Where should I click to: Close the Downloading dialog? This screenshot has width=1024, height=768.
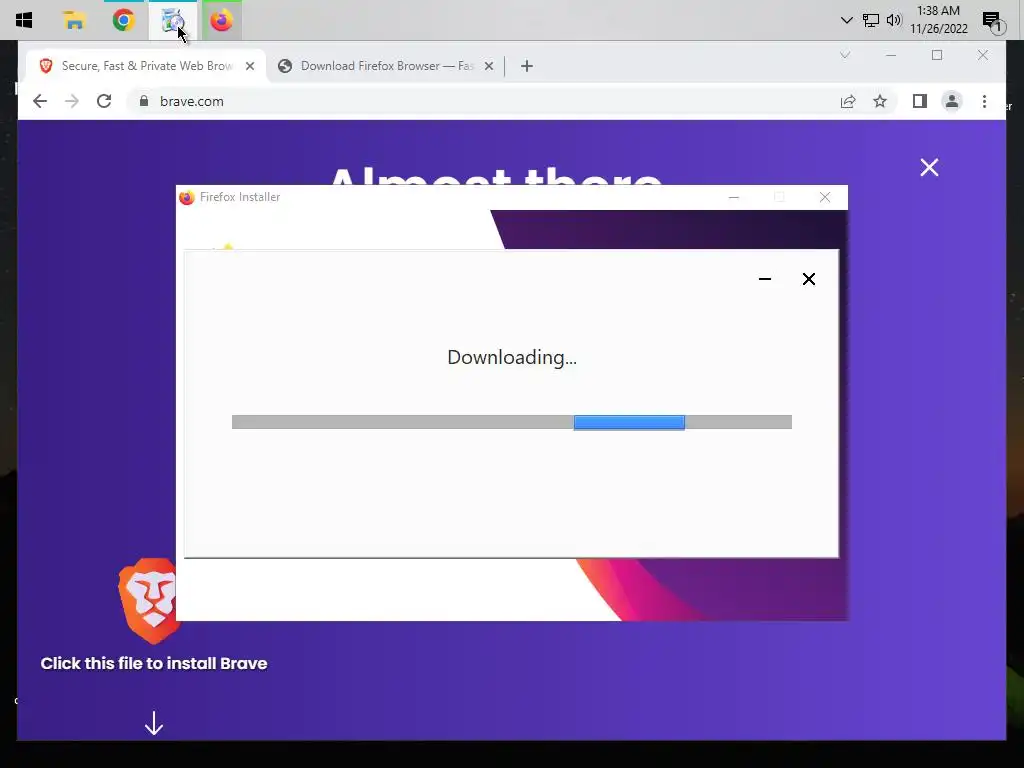tap(808, 279)
